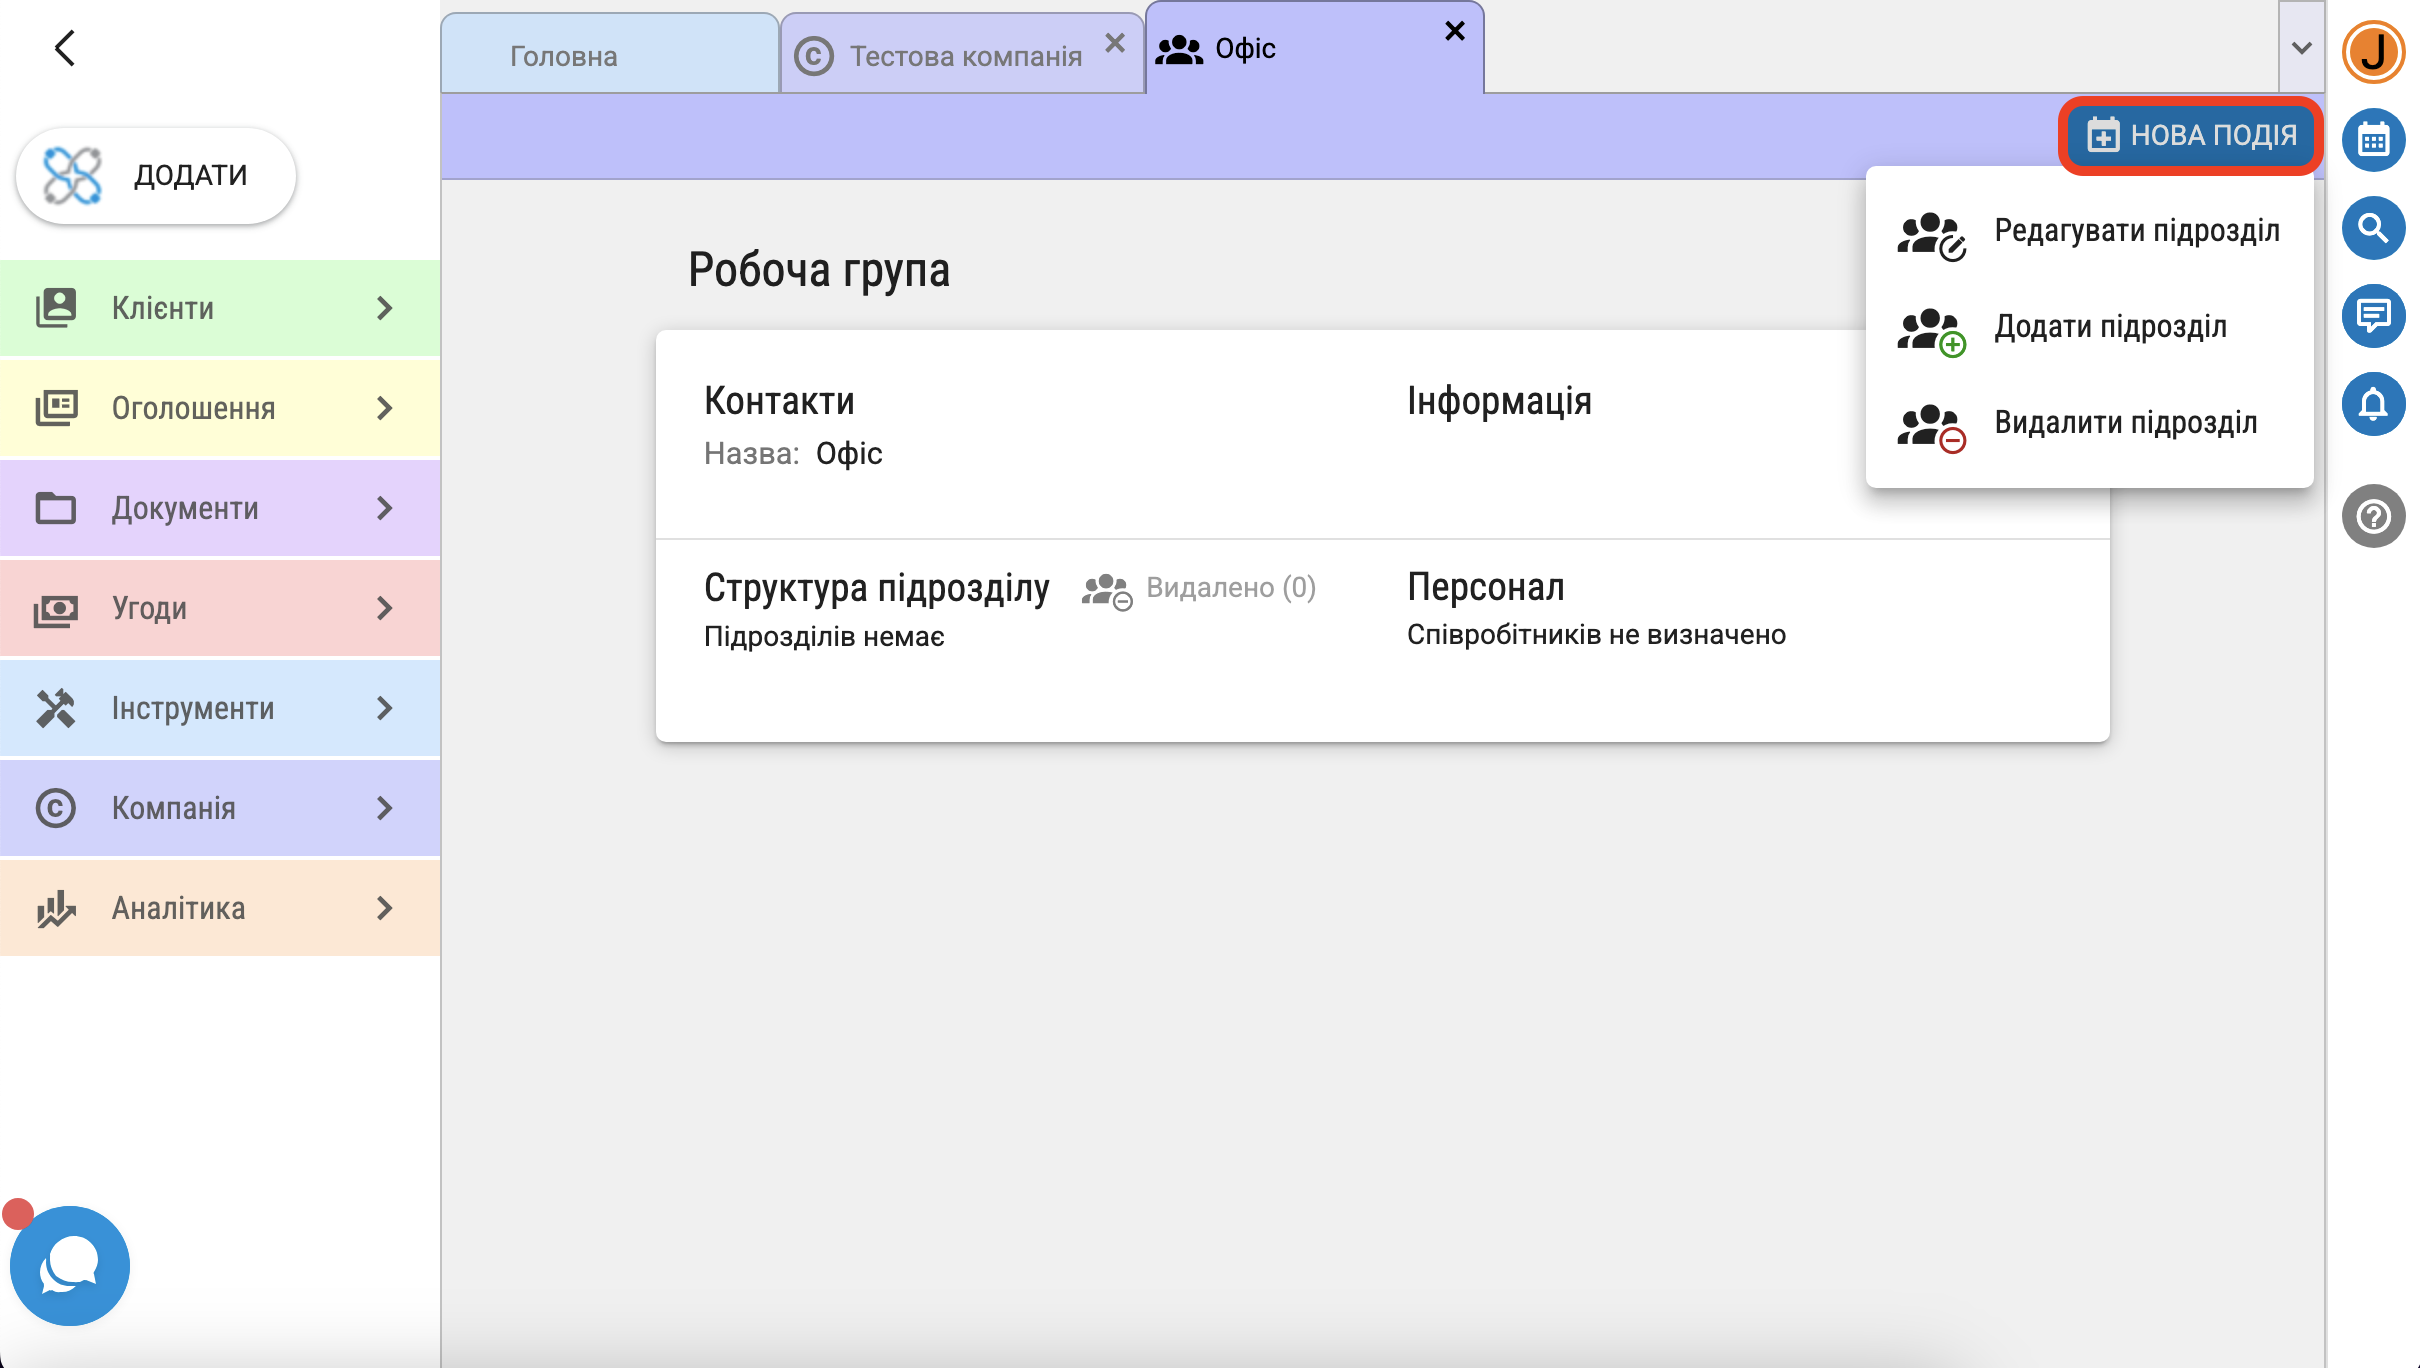Choose Додати підрозділ from menu

point(2110,327)
